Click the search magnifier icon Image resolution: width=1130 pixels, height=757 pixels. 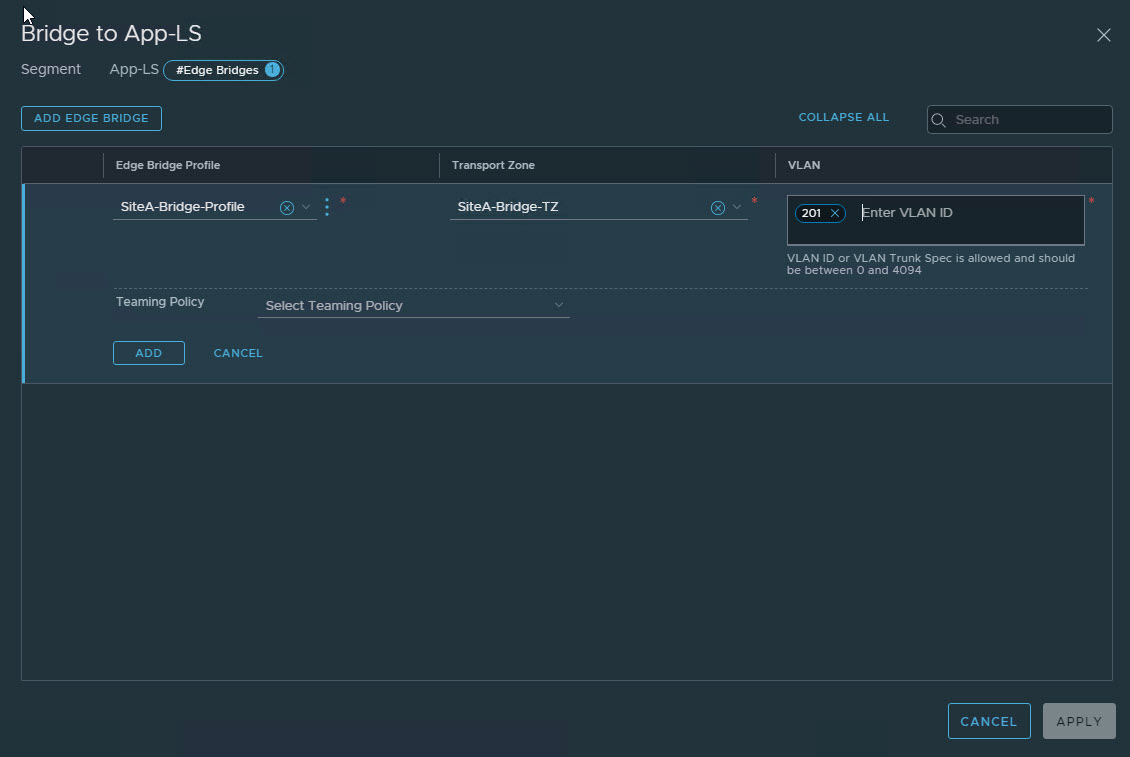coord(939,120)
